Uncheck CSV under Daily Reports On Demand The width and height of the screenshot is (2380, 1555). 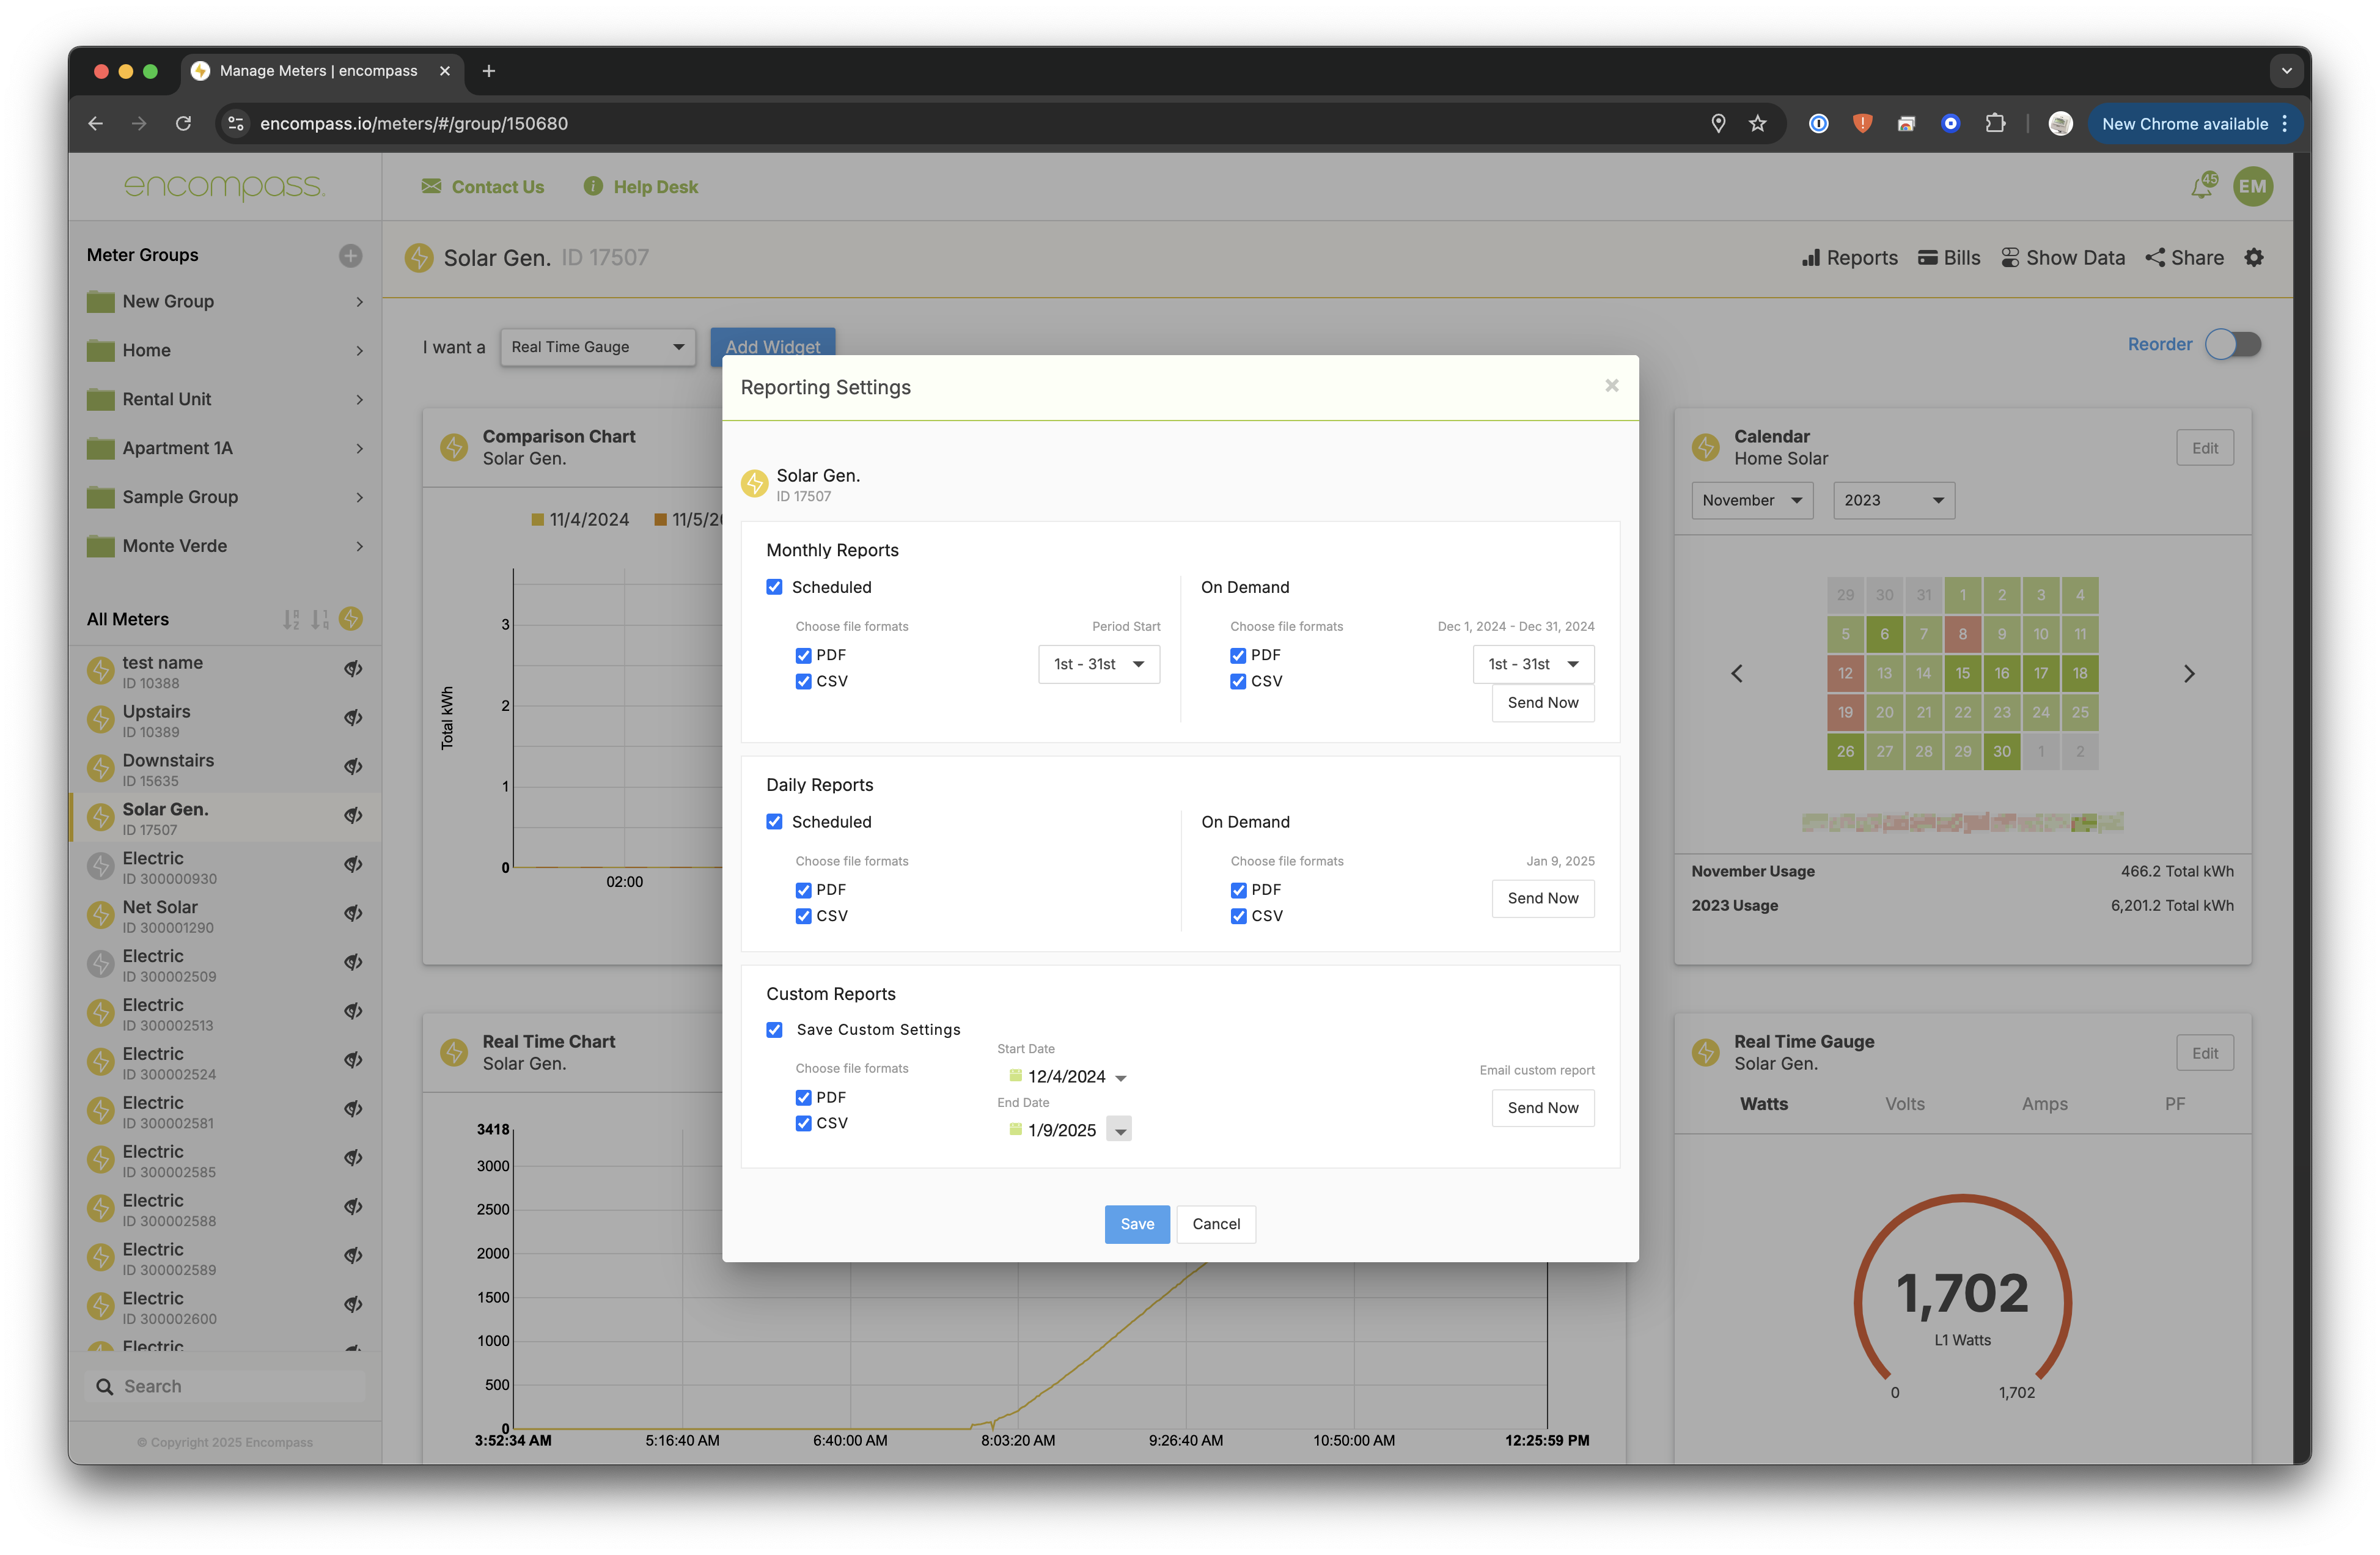(1238, 916)
